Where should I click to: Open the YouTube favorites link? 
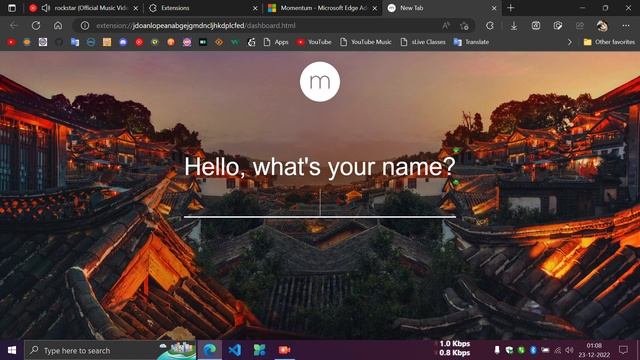(313, 42)
